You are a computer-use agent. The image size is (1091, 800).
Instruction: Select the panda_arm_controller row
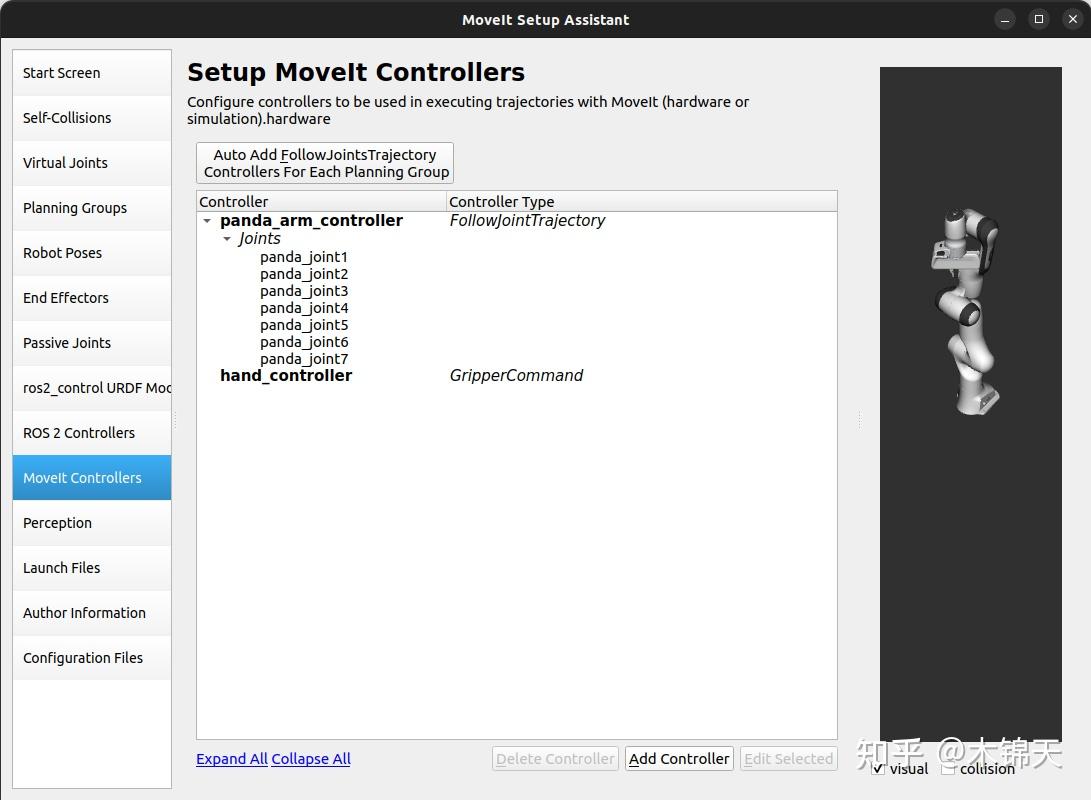coord(311,221)
